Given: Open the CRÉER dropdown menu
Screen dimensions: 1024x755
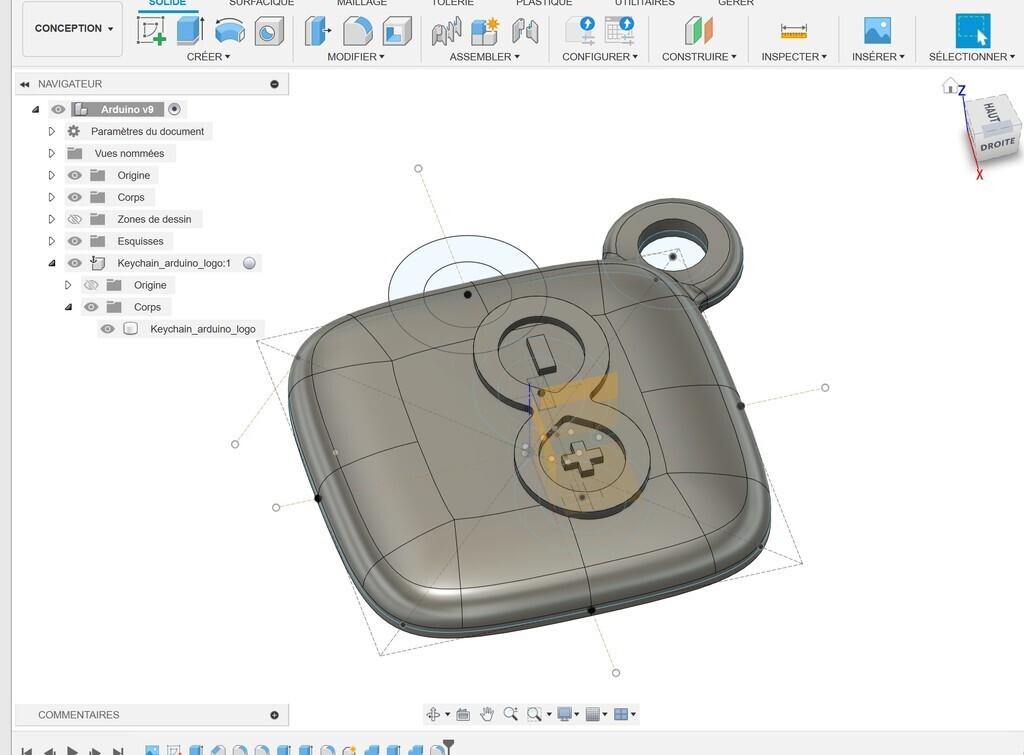Looking at the screenshot, I should coord(208,57).
